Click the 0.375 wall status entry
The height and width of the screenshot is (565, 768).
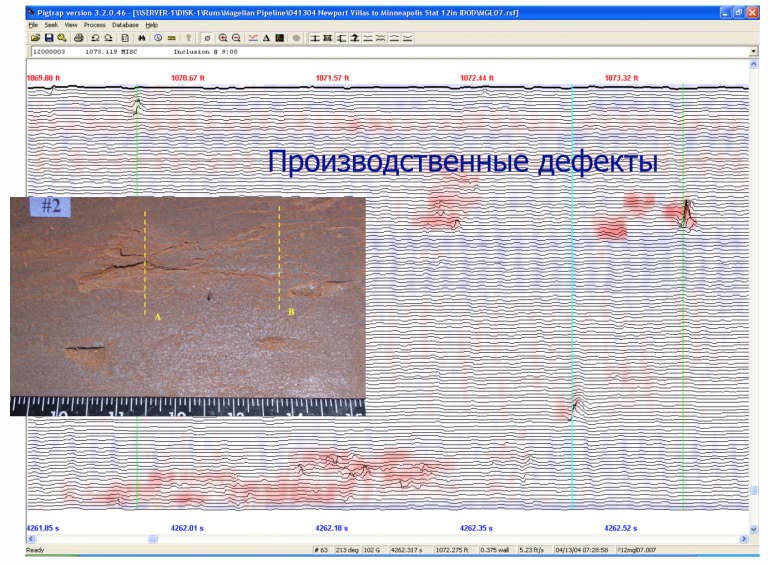[495, 550]
